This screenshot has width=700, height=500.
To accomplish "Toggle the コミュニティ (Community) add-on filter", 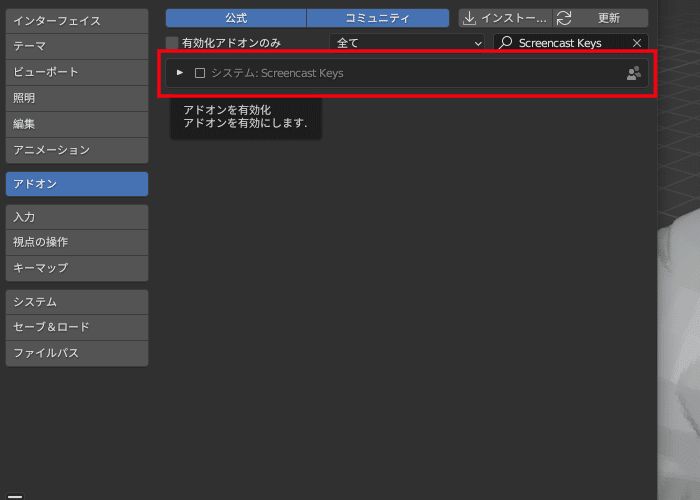I will click(378, 18).
